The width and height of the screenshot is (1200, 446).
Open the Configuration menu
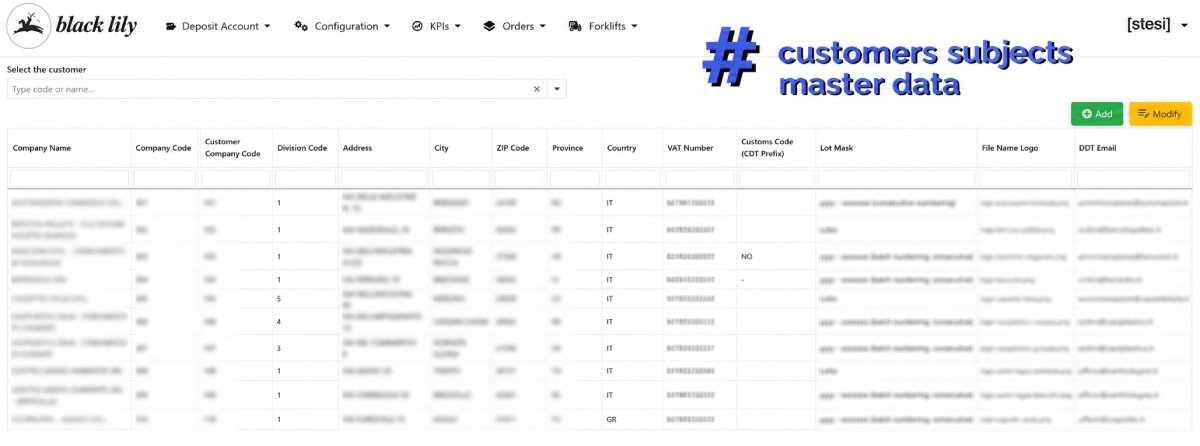[342, 26]
